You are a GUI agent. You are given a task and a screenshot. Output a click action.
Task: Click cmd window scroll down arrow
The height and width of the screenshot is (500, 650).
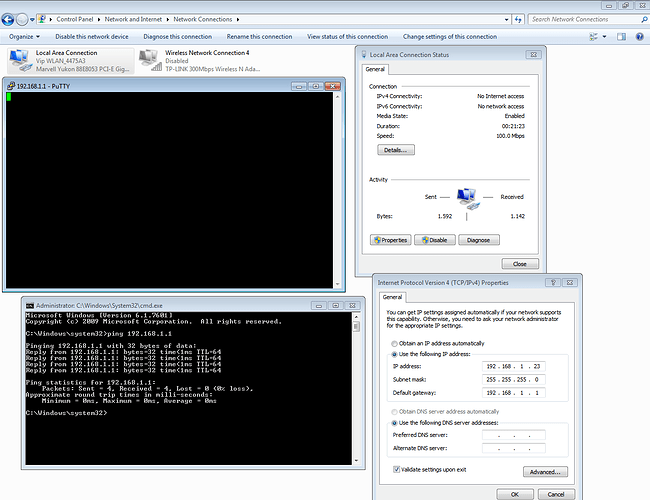[356, 461]
